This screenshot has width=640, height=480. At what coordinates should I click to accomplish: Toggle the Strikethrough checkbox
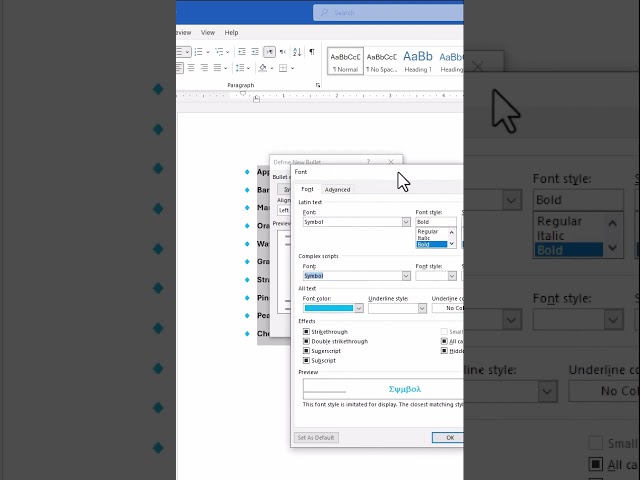click(x=306, y=331)
